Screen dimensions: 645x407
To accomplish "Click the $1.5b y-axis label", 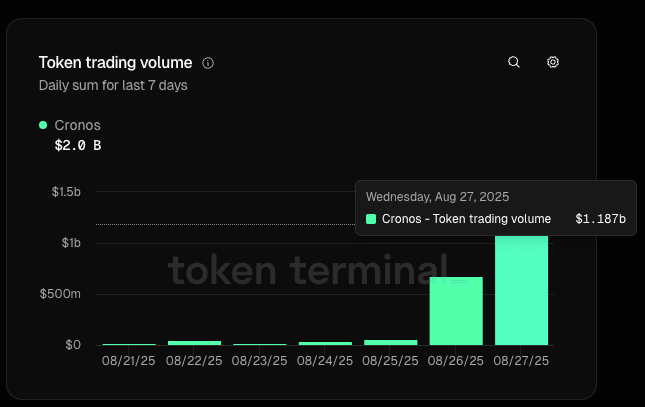I will tap(66, 191).
